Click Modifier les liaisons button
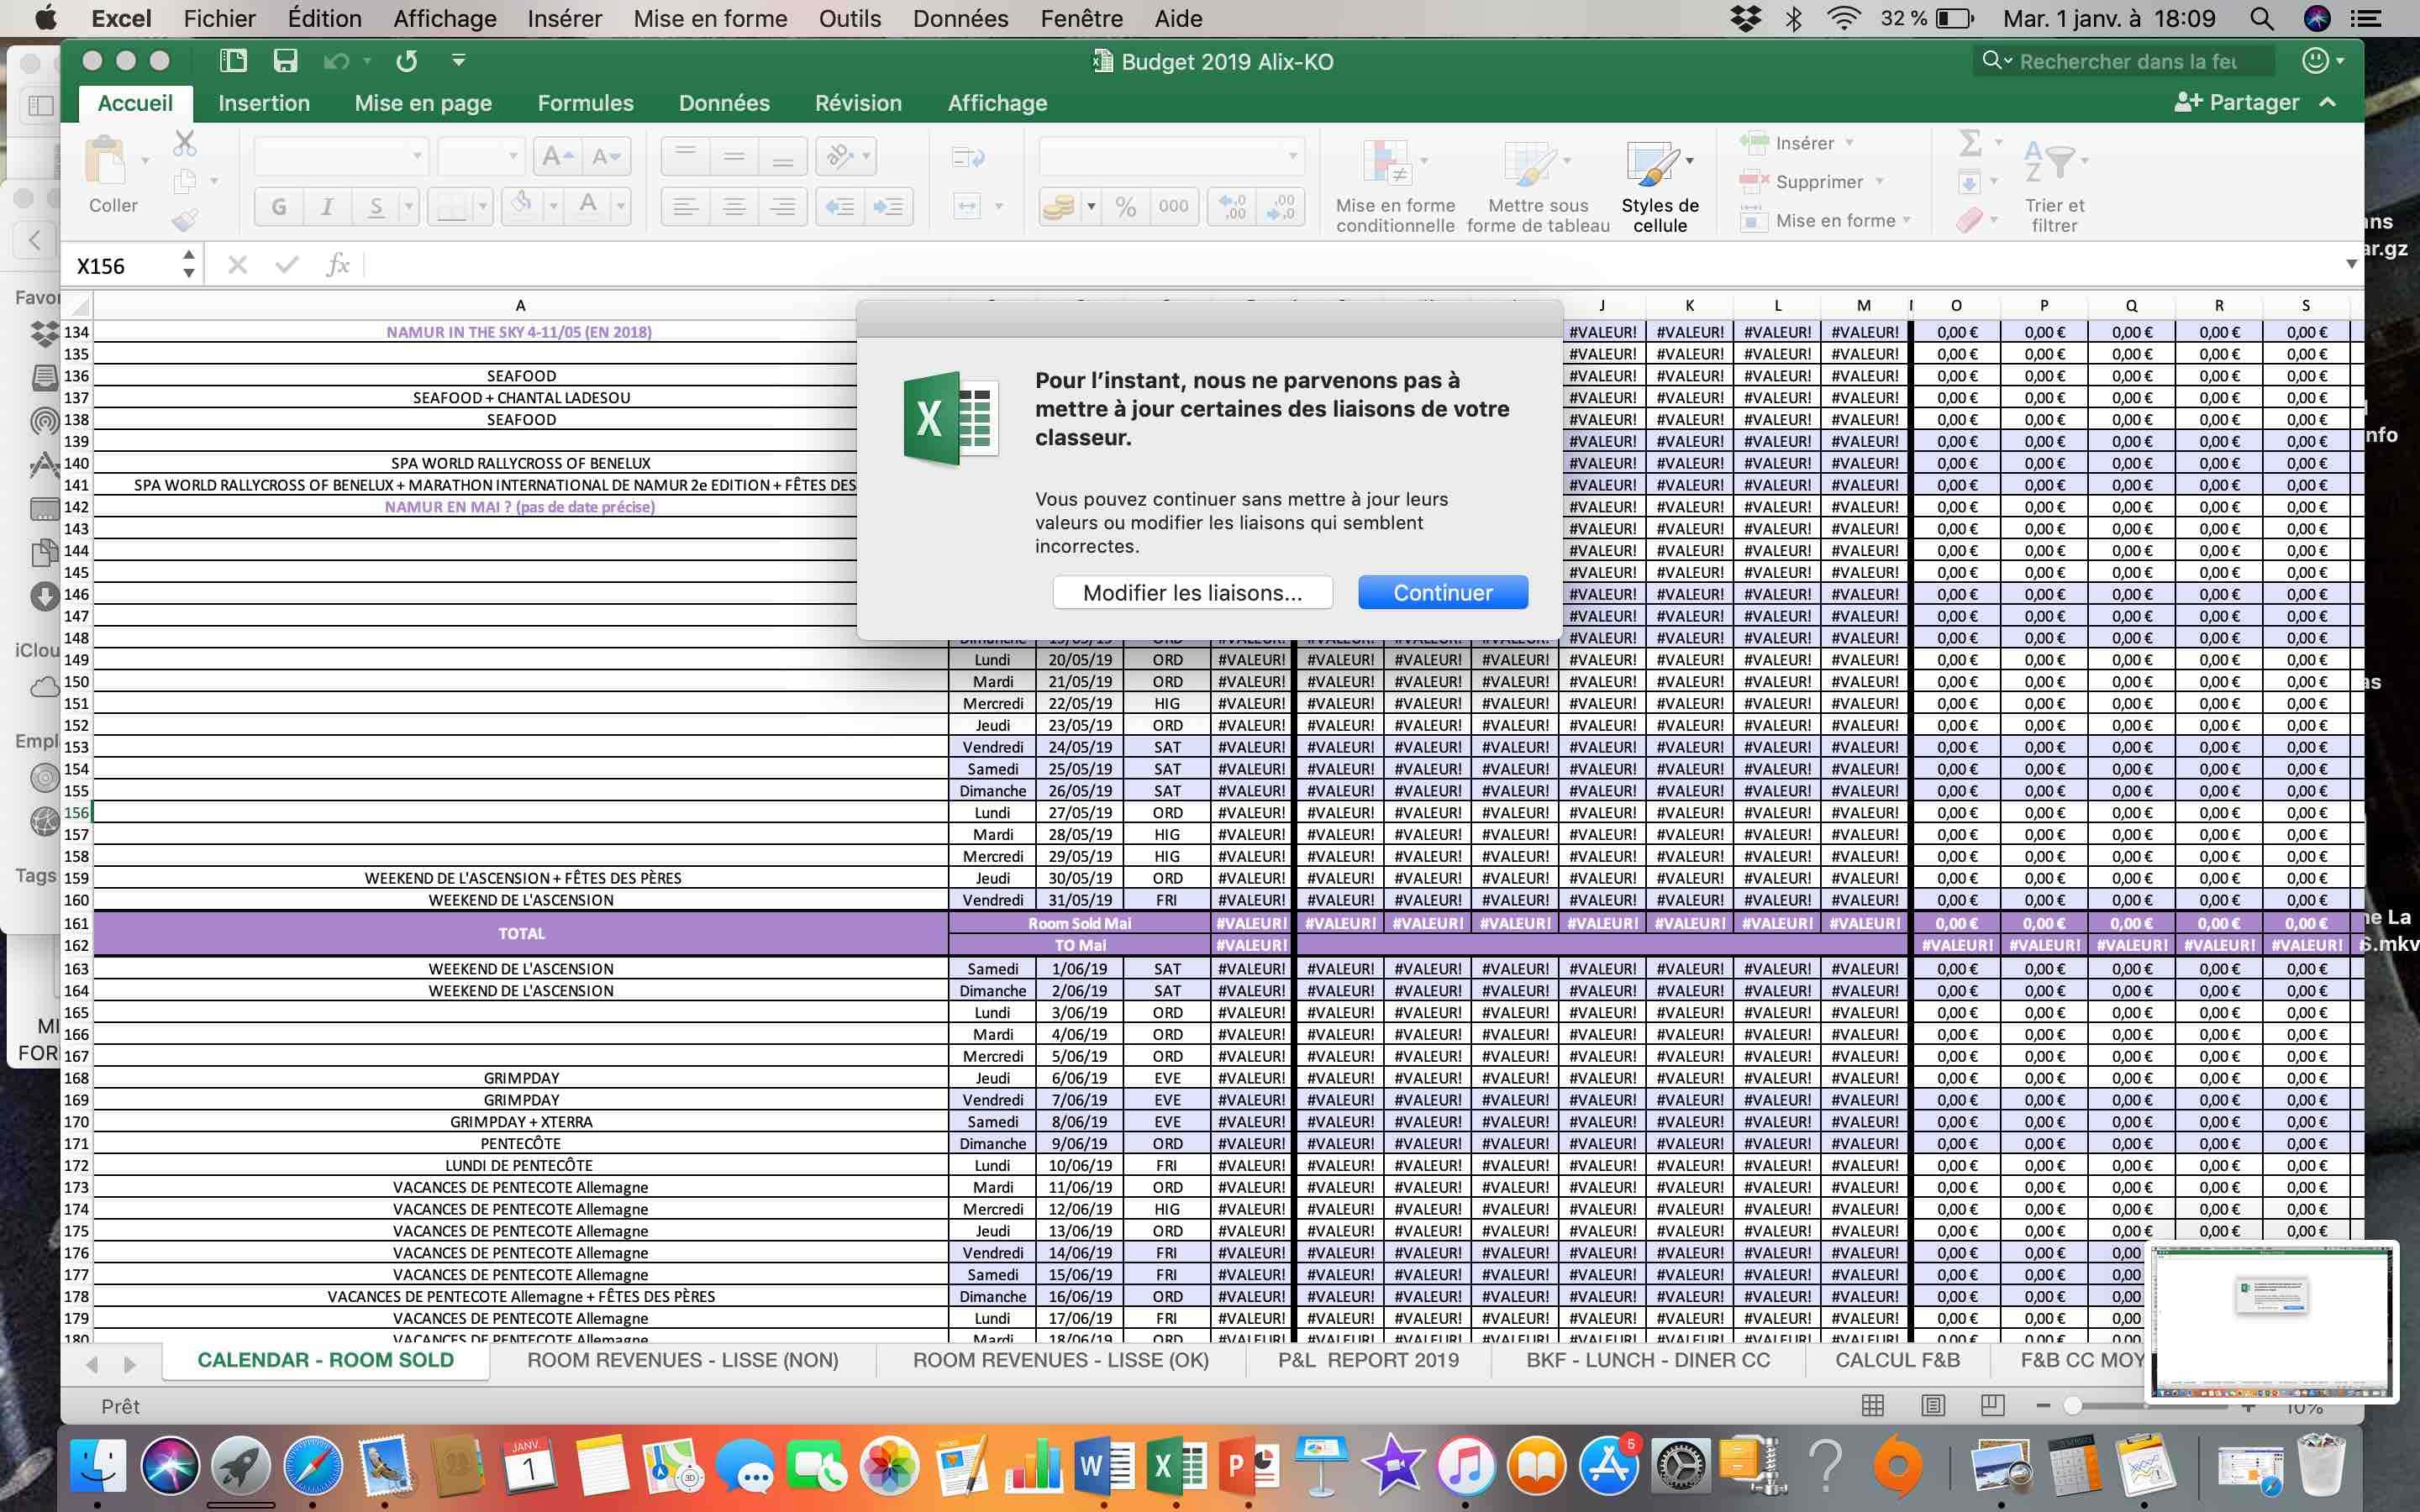 (1192, 592)
